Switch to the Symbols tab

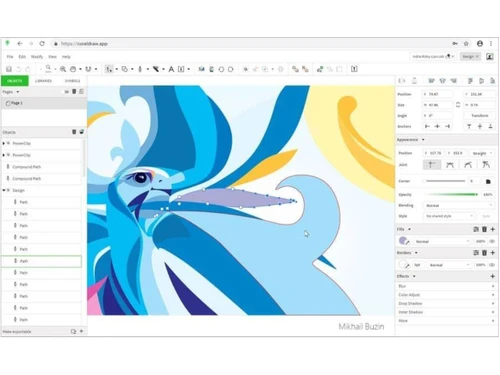(x=72, y=81)
